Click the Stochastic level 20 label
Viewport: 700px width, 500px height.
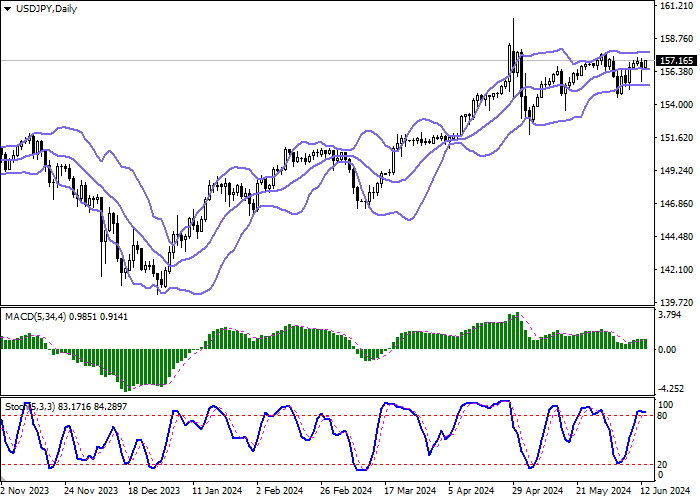663,465
